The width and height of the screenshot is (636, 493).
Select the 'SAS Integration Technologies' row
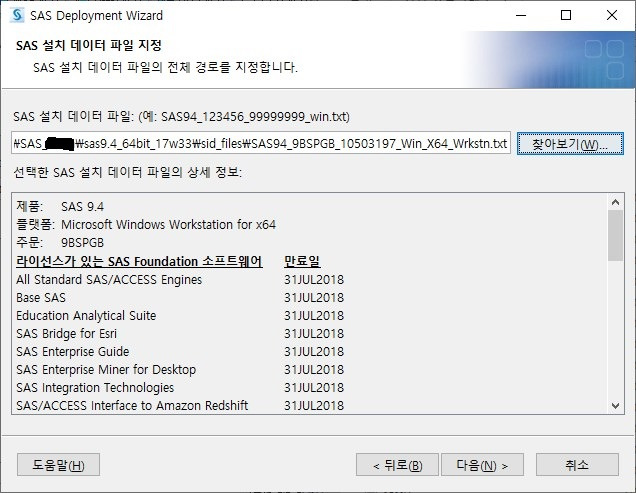coord(180,388)
